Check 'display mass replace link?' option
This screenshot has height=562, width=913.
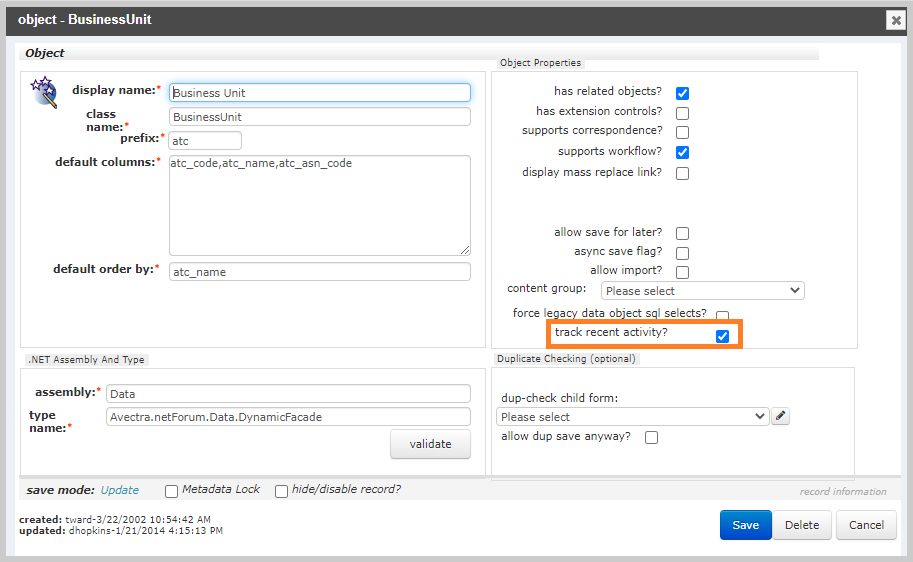click(x=682, y=174)
